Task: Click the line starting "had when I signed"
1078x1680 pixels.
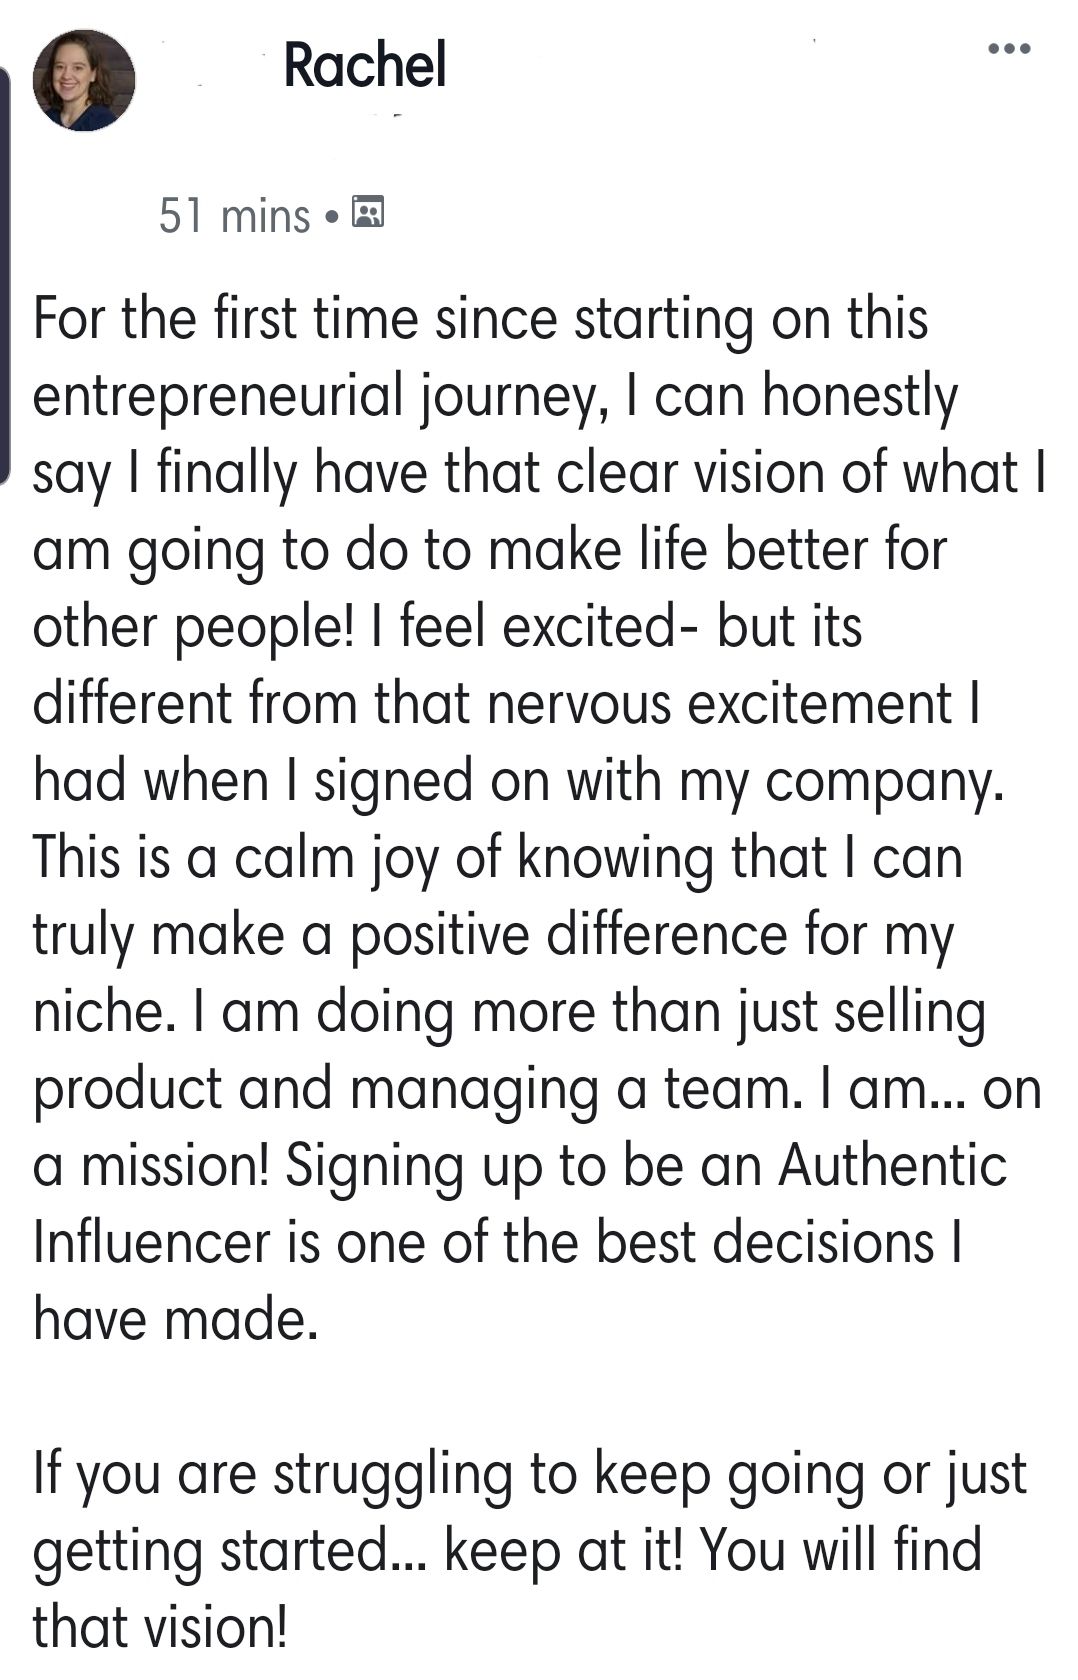Action: pos(517,781)
